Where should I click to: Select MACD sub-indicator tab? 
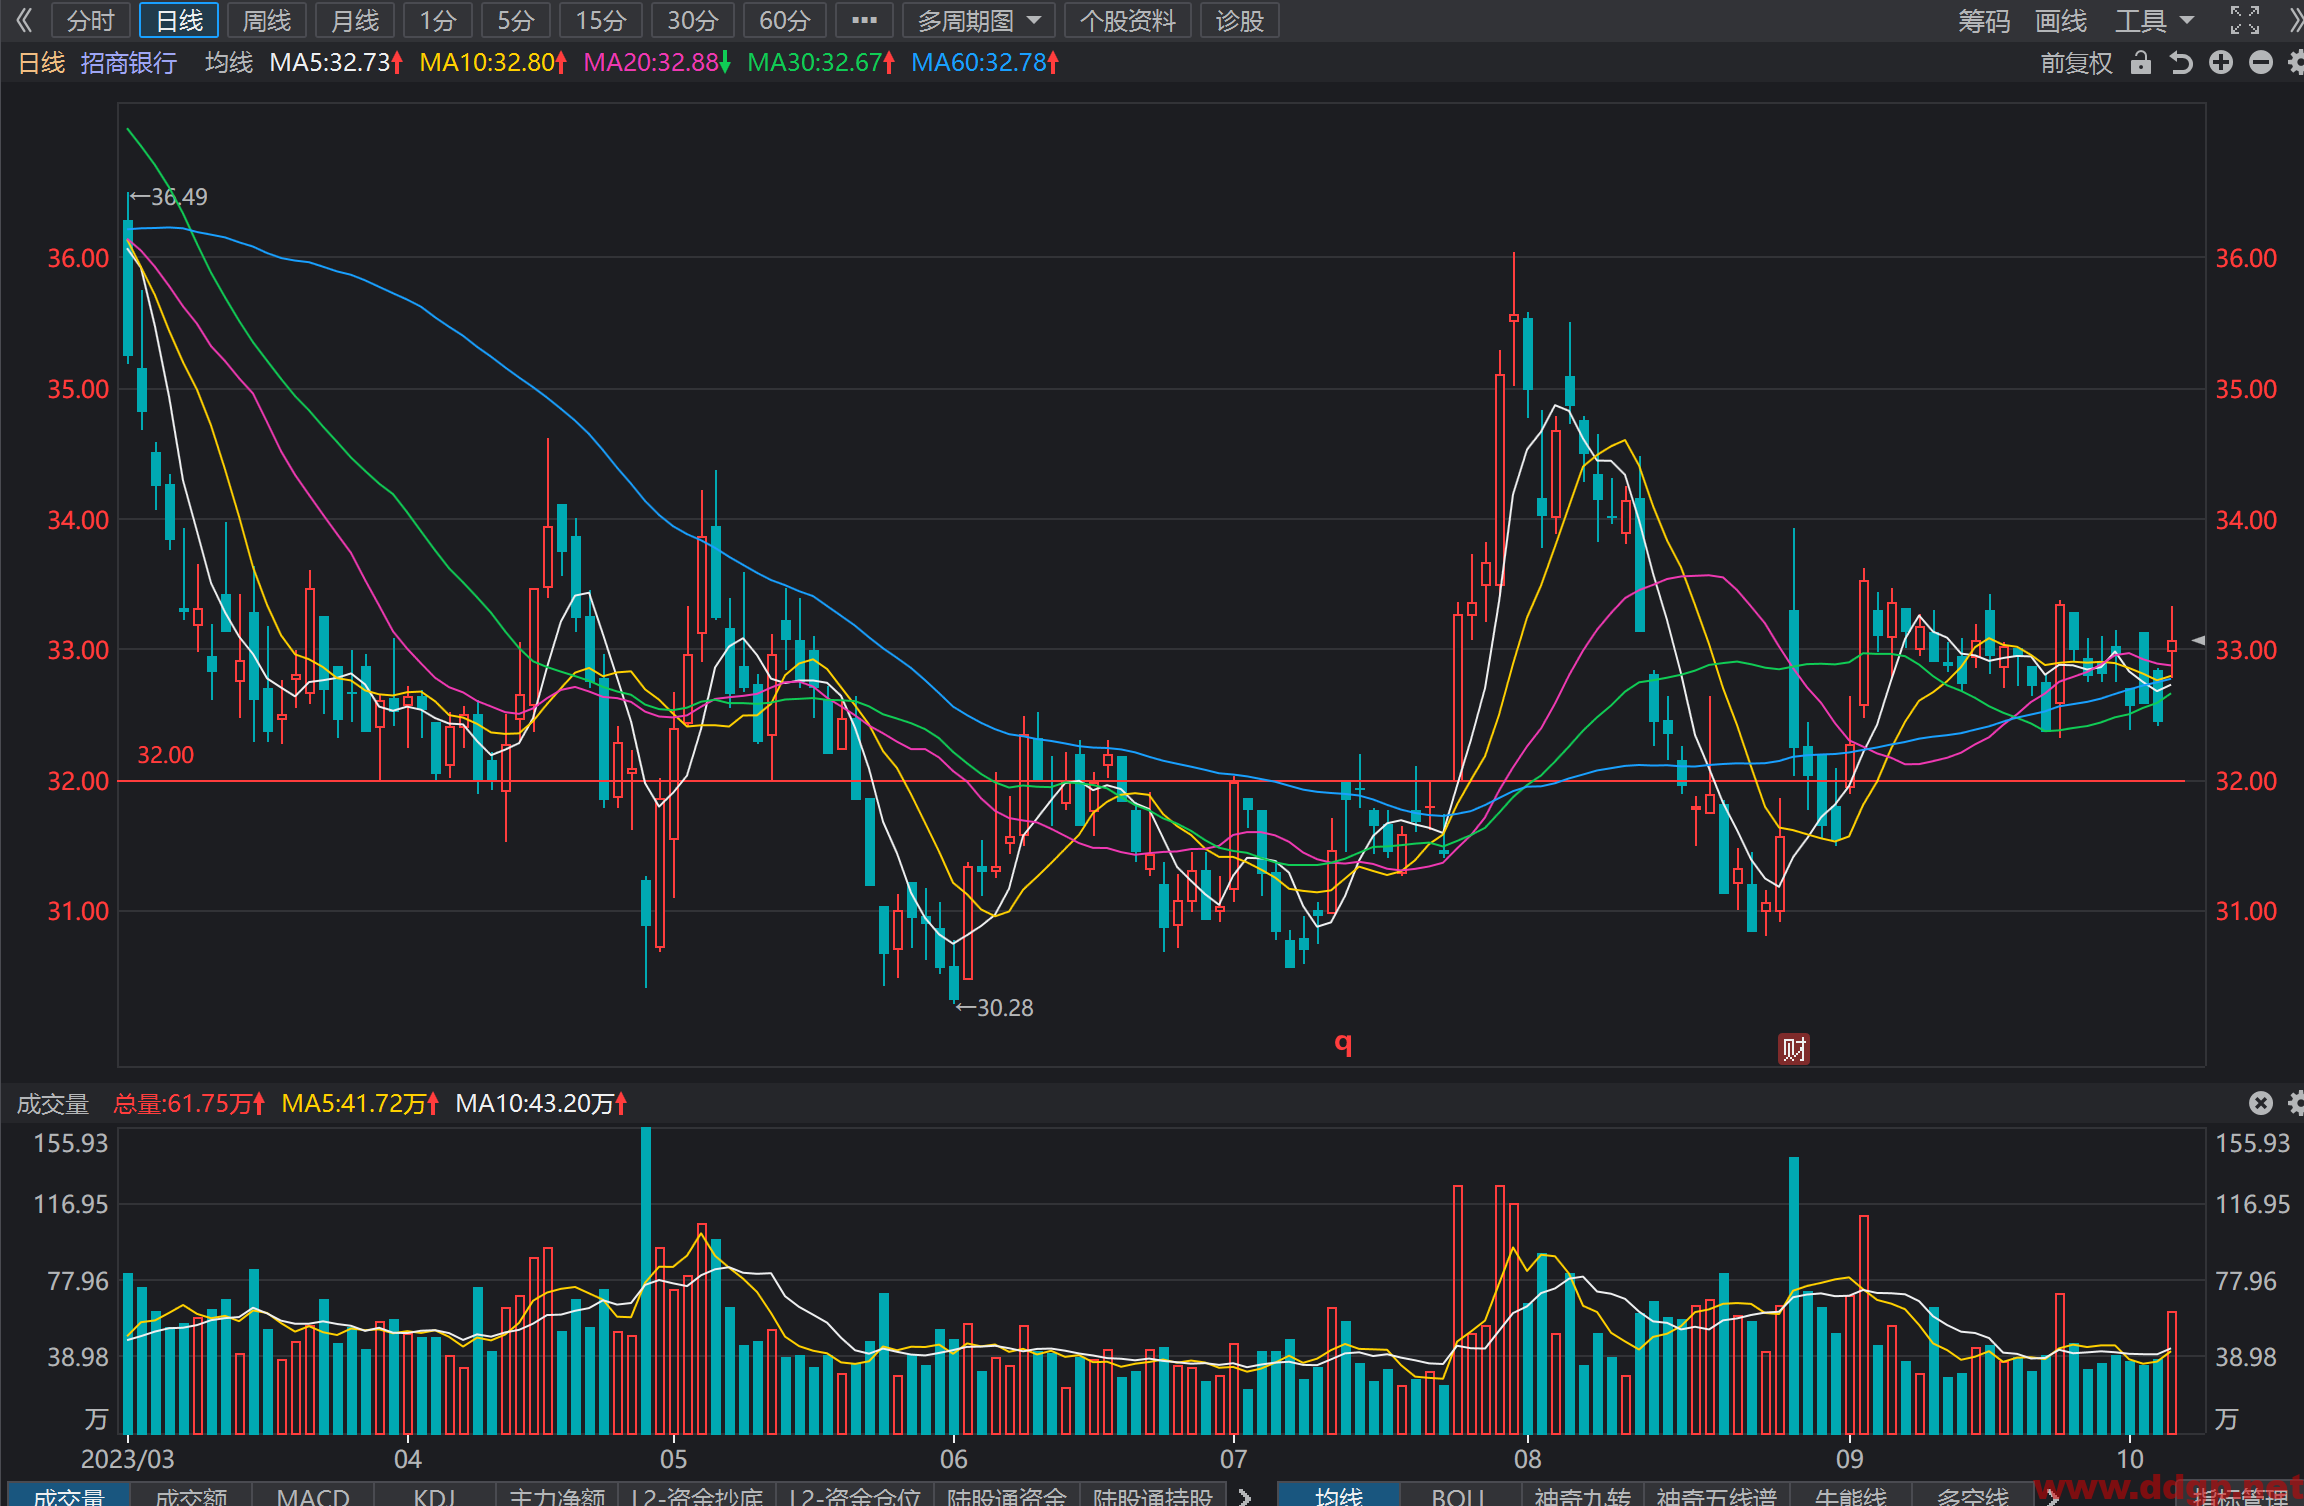click(313, 1495)
